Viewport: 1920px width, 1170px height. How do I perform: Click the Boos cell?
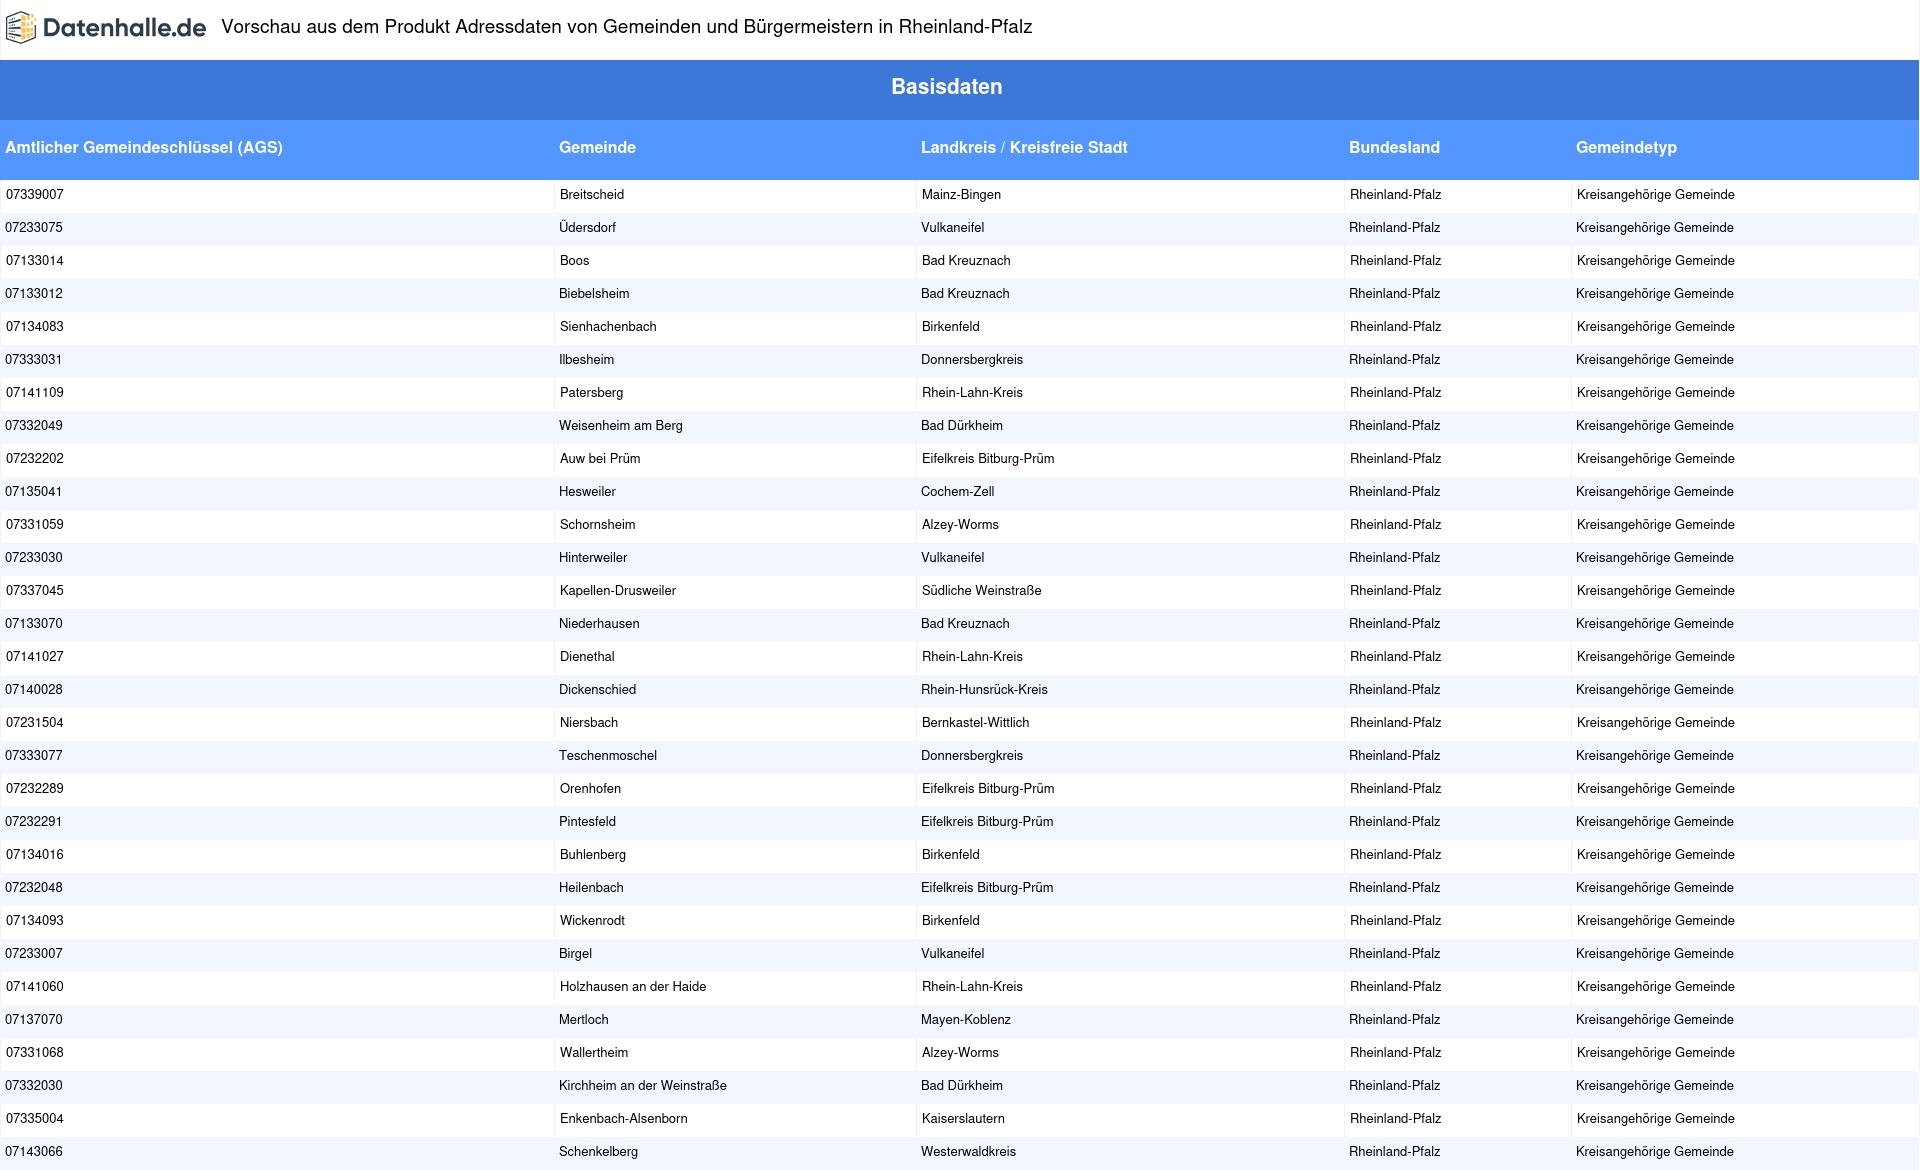coord(735,261)
